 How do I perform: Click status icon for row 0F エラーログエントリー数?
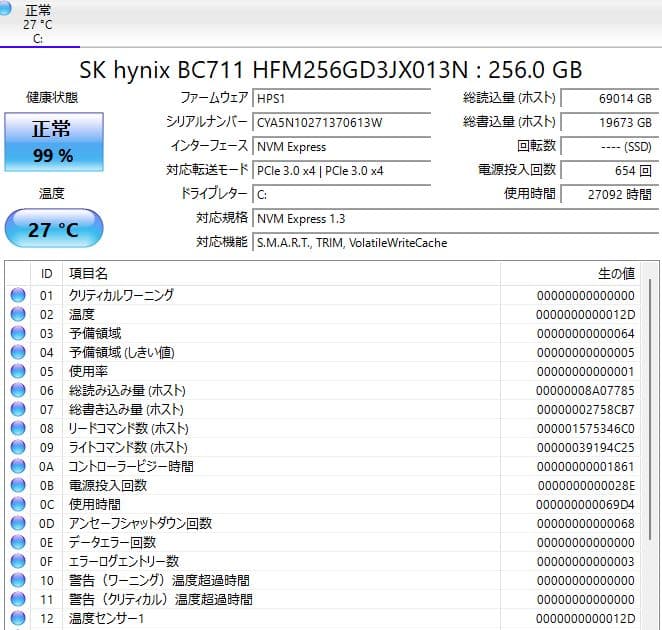(18, 561)
